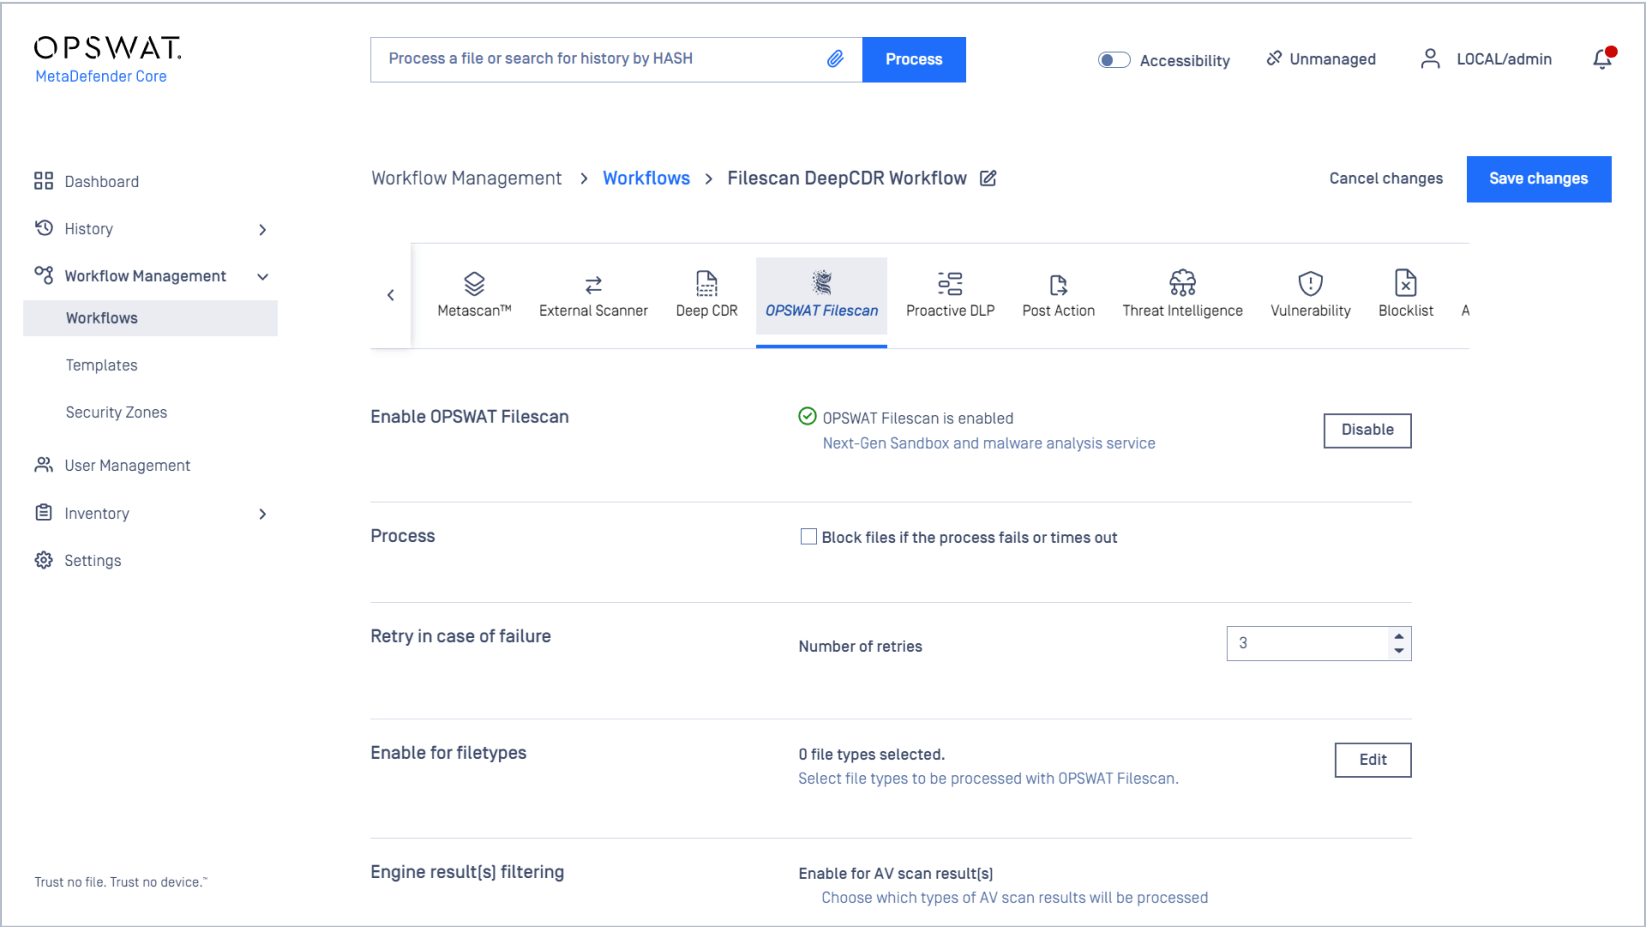
Task: Increase the number of retries
Action: pos(1399,636)
